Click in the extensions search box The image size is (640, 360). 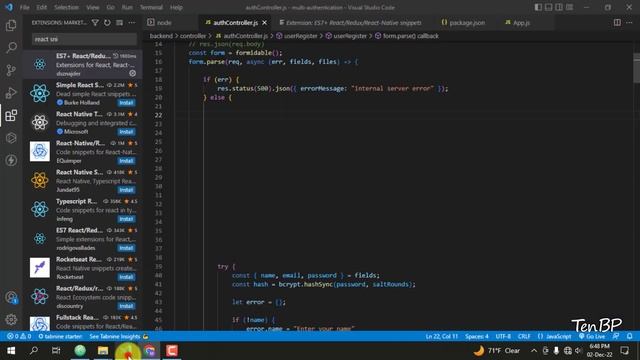(84, 39)
